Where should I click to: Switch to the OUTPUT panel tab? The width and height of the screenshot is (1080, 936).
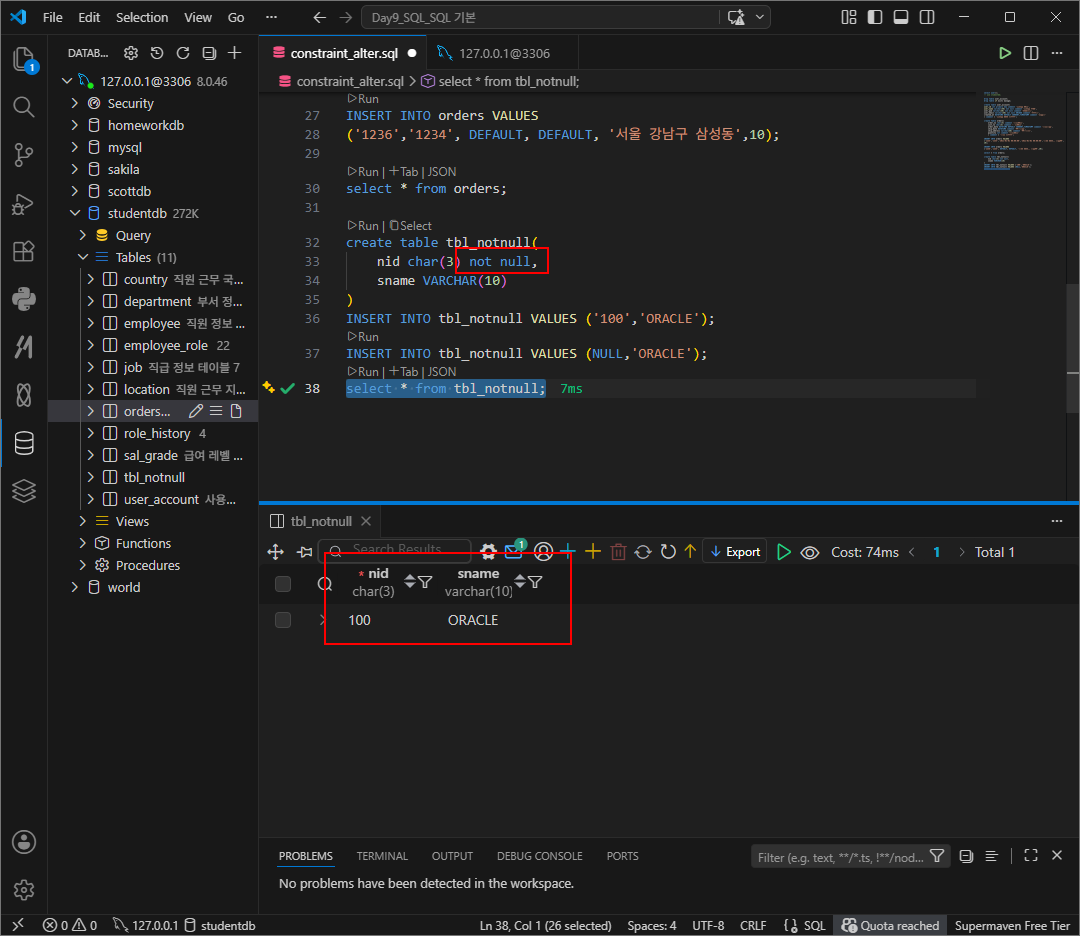pos(453,856)
